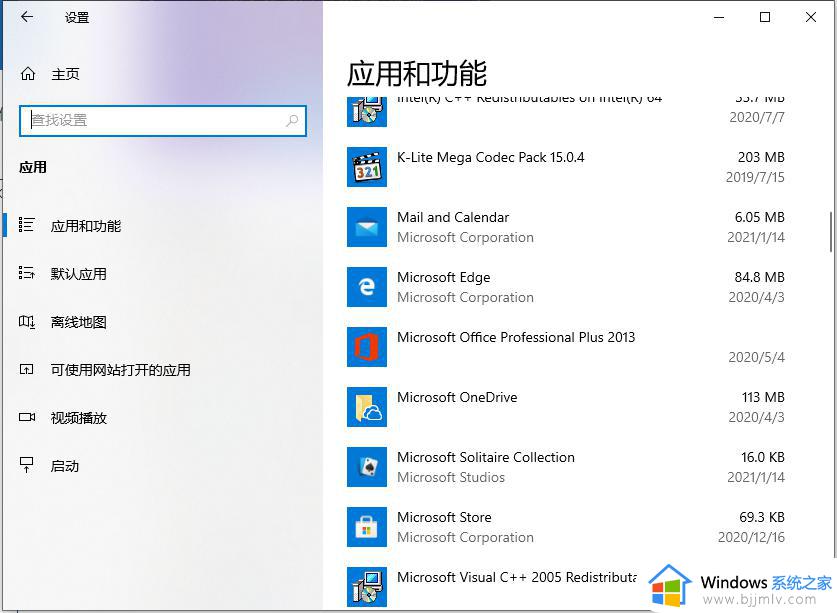Screen dimensions: 837x613
Task: Go to 离线地图 settings
Action: (x=78, y=322)
